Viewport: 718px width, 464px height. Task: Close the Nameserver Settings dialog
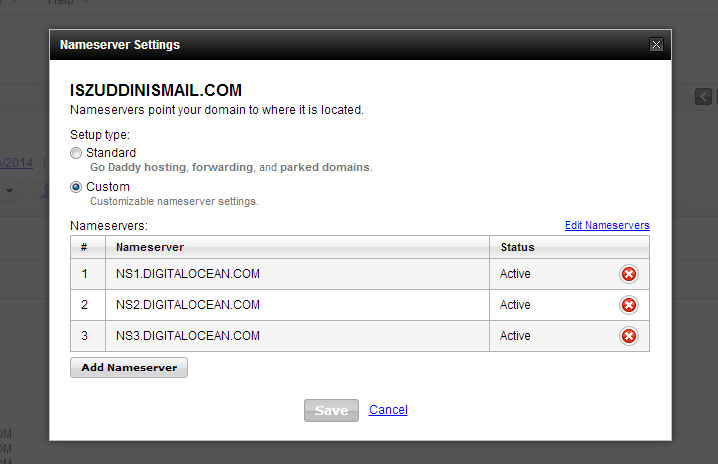[x=656, y=45]
